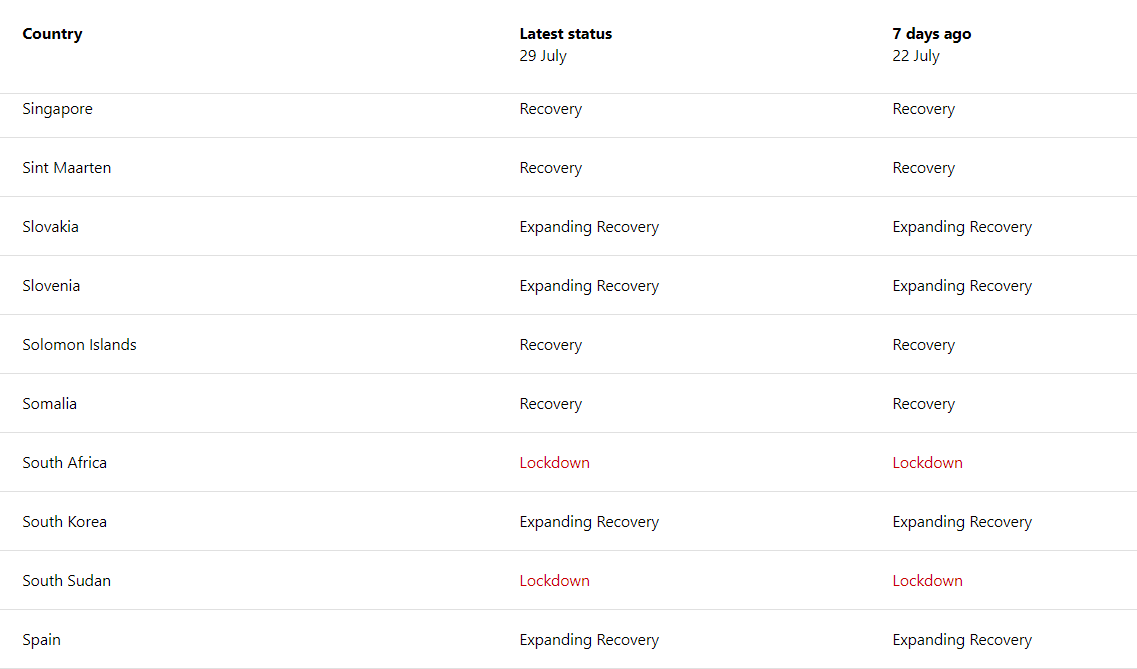Select the South Korea country name
Screen dimensions: 1137x669
(65, 522)
